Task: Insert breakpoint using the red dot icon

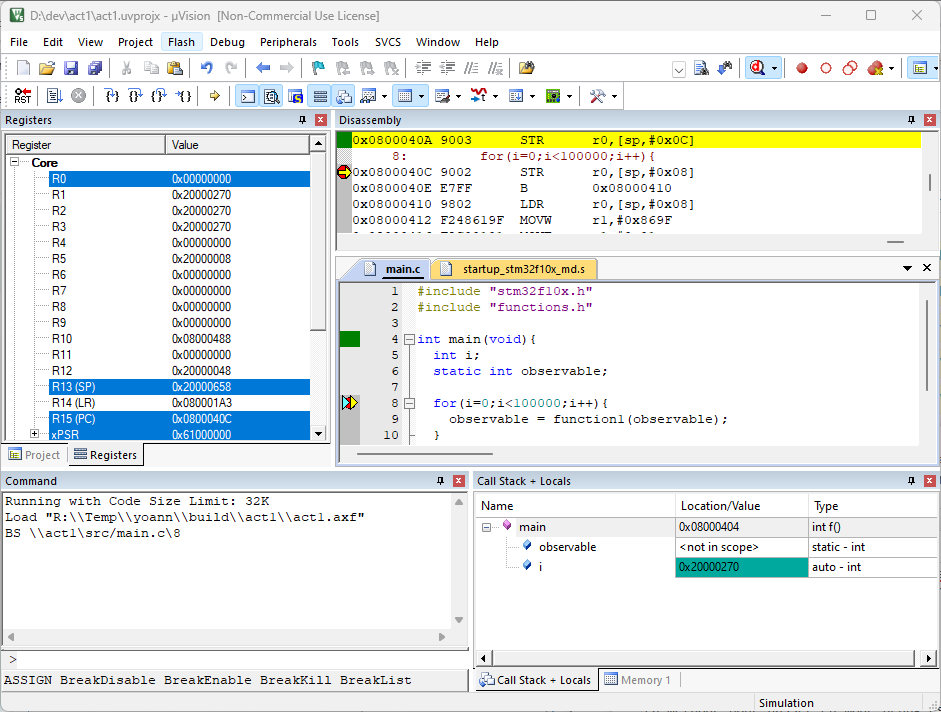Action: click(801, 68)
